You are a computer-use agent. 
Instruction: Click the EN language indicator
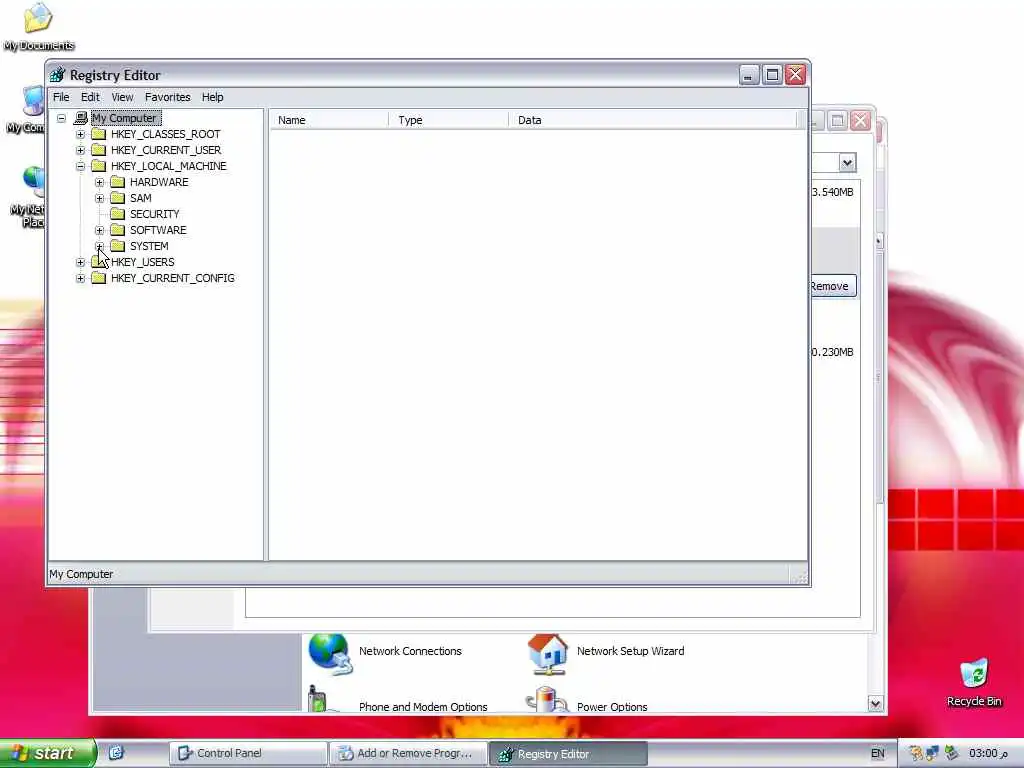[878, 753]
